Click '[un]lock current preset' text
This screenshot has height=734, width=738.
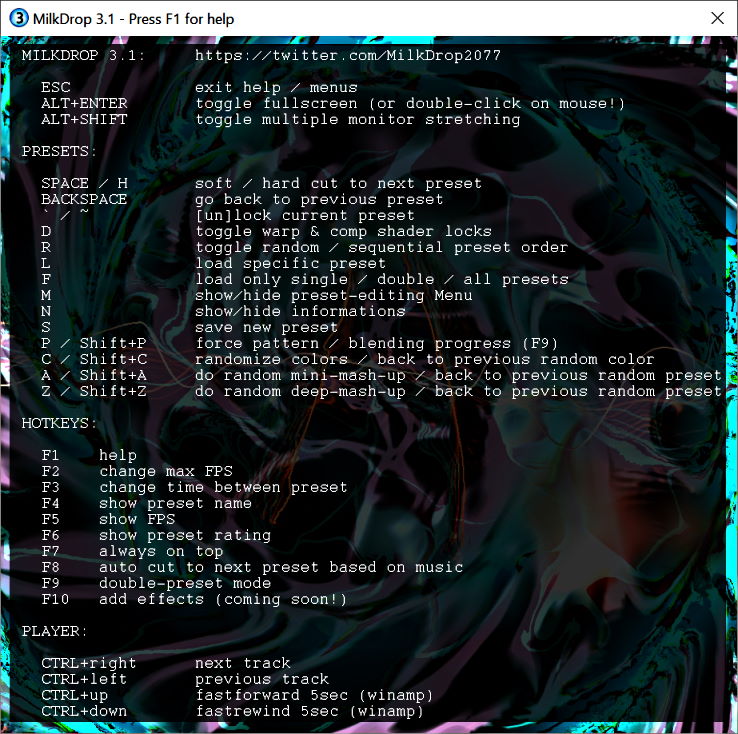pyautogui.click(x=305, y=215)
